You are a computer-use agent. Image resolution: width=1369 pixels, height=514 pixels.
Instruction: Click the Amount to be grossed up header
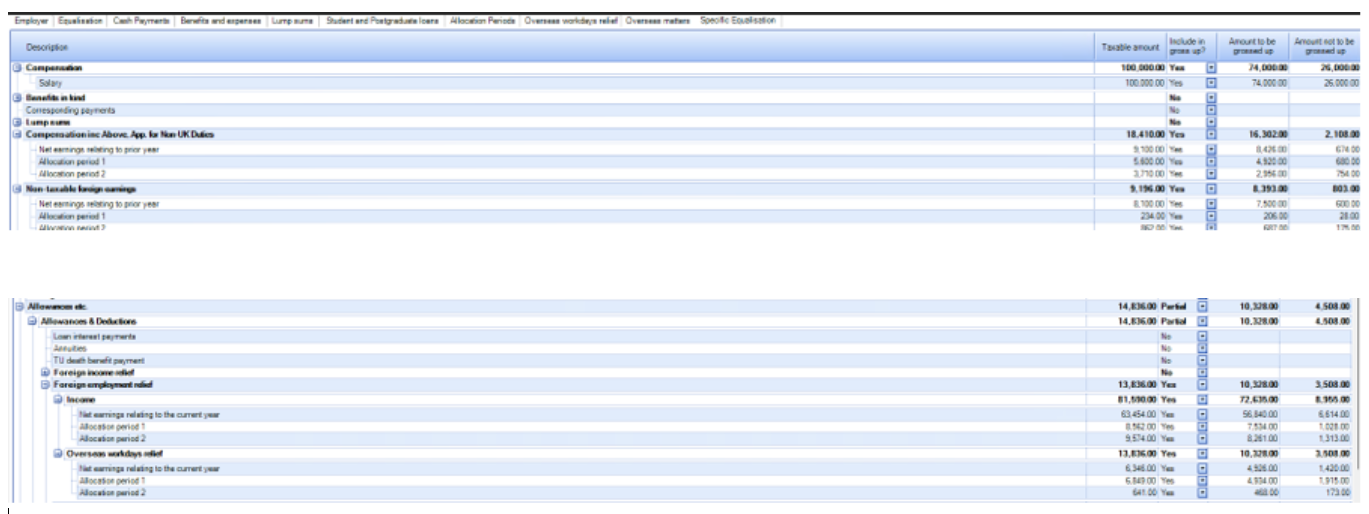click(x=1253, y=46)
